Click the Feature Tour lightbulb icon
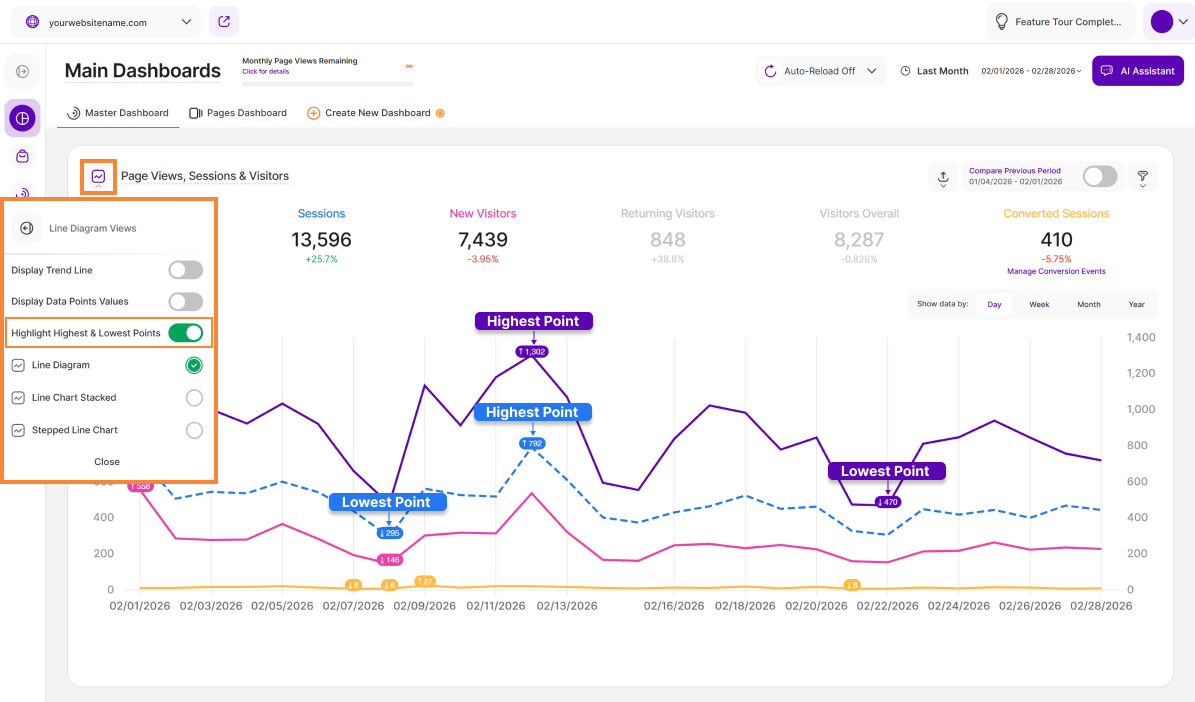Screen dimensions: 1195x702 point(1001,21)
